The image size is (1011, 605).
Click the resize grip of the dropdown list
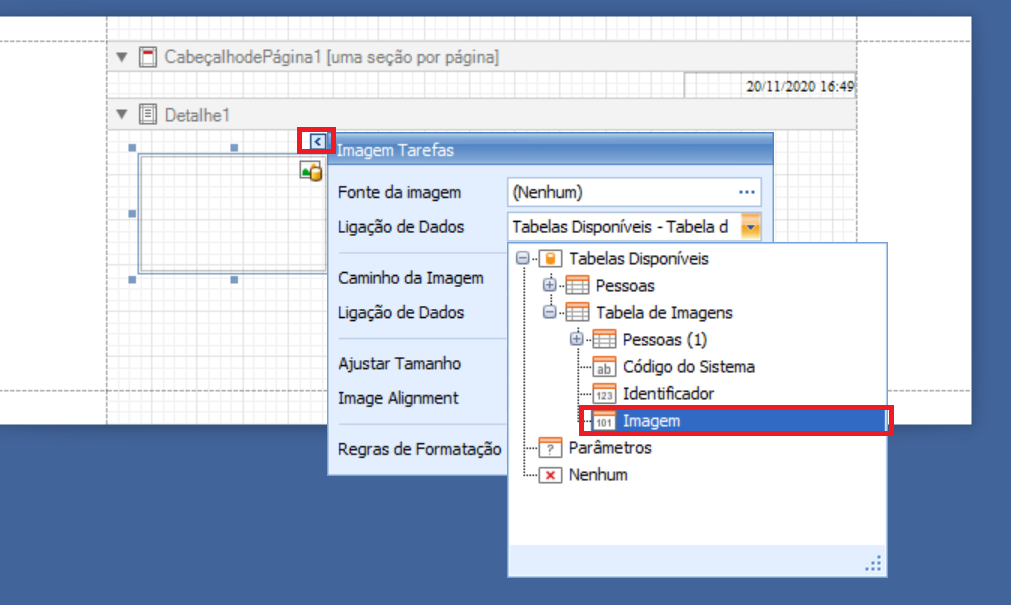pyautogui.click(x=874, y=565)
